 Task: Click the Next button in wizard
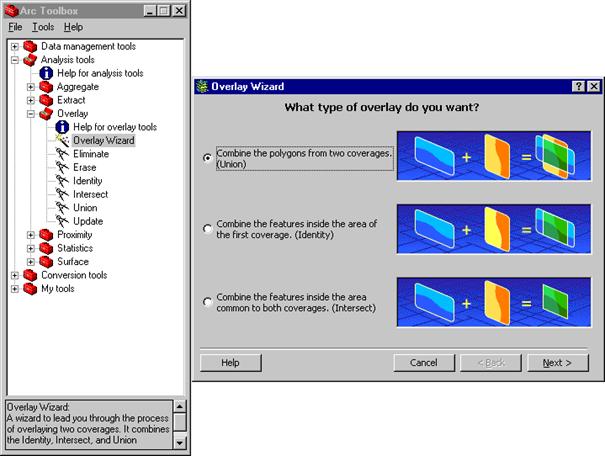click(557, 362)
